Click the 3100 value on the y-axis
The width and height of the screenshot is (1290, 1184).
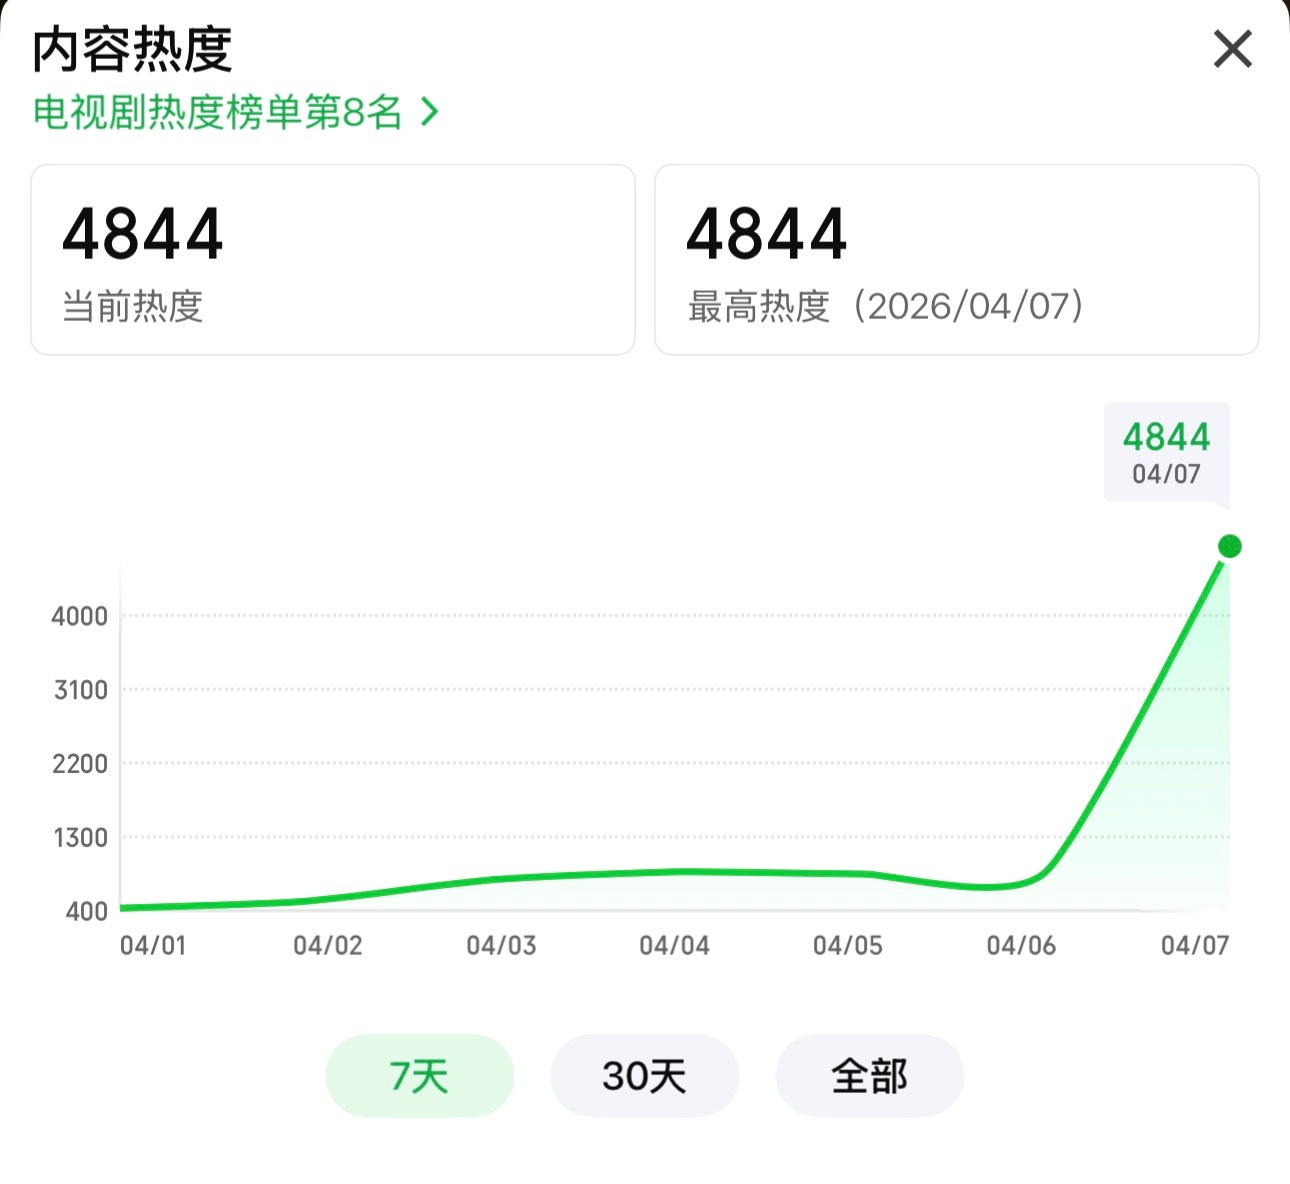(81, 690)
